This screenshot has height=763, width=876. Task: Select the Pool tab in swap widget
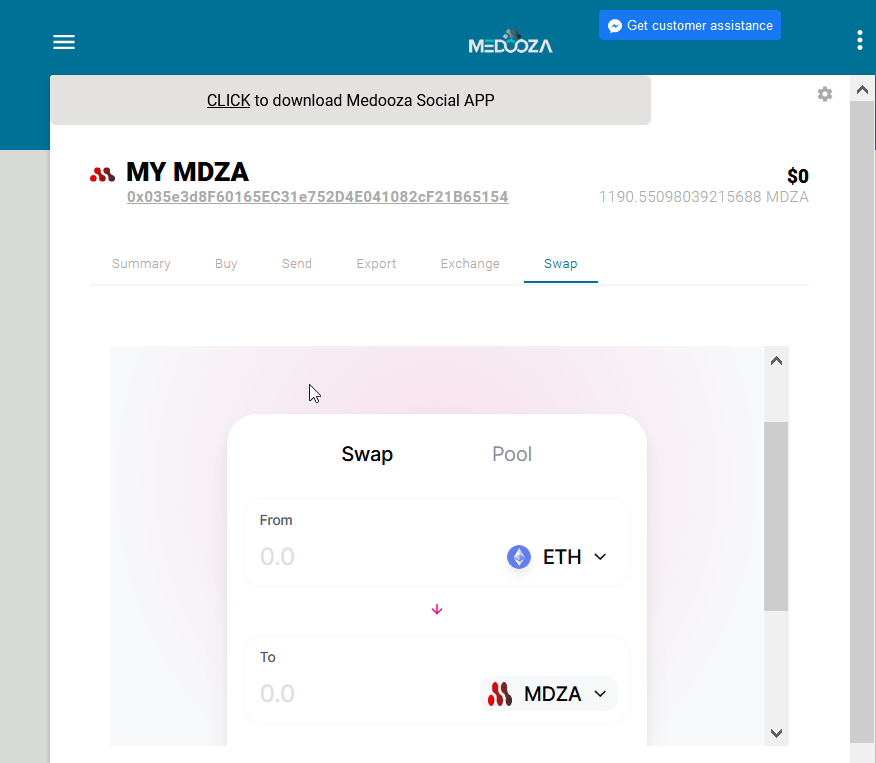pyautogui.click(x=512, y=454)
